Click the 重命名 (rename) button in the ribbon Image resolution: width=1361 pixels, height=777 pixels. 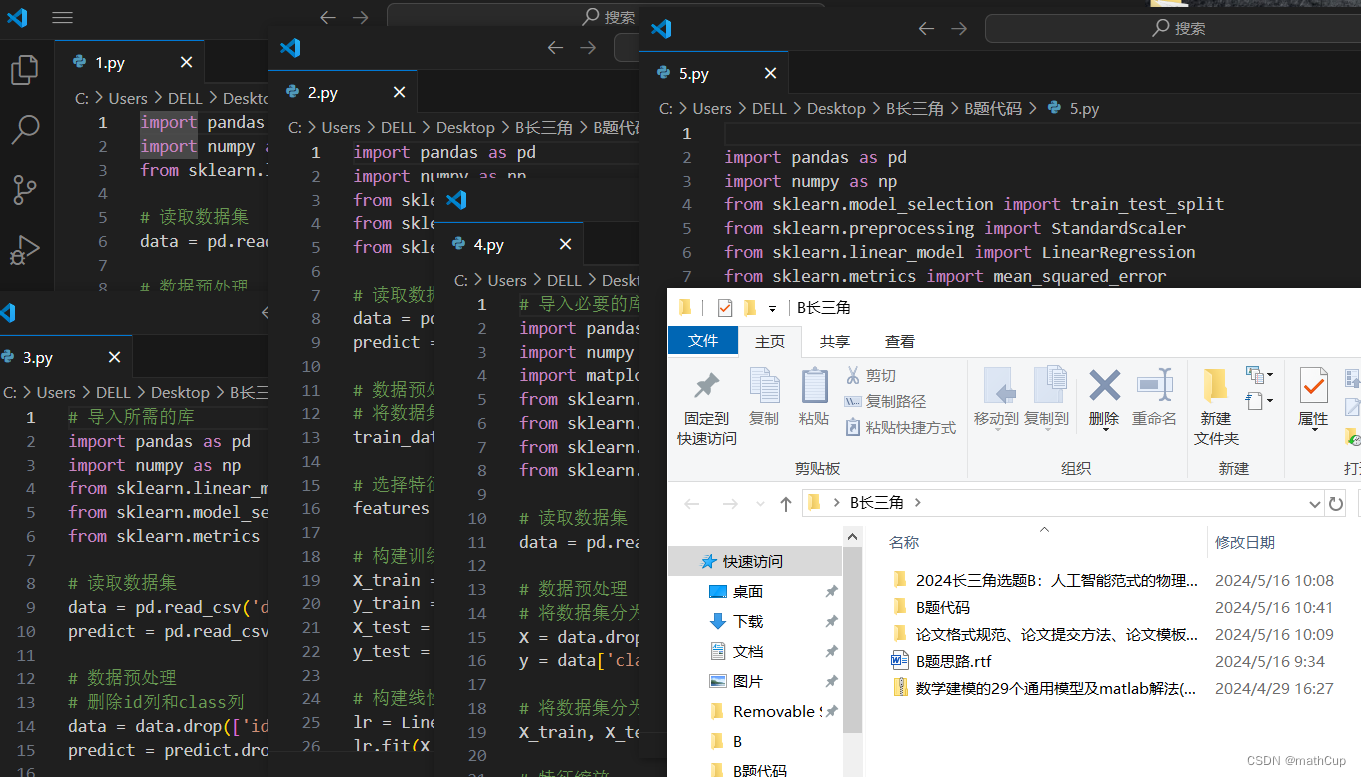[x=1154, y=398]
